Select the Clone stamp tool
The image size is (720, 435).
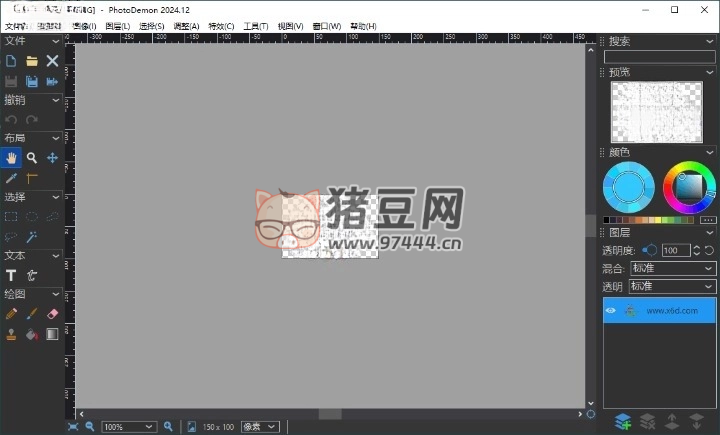click(11, 334)
